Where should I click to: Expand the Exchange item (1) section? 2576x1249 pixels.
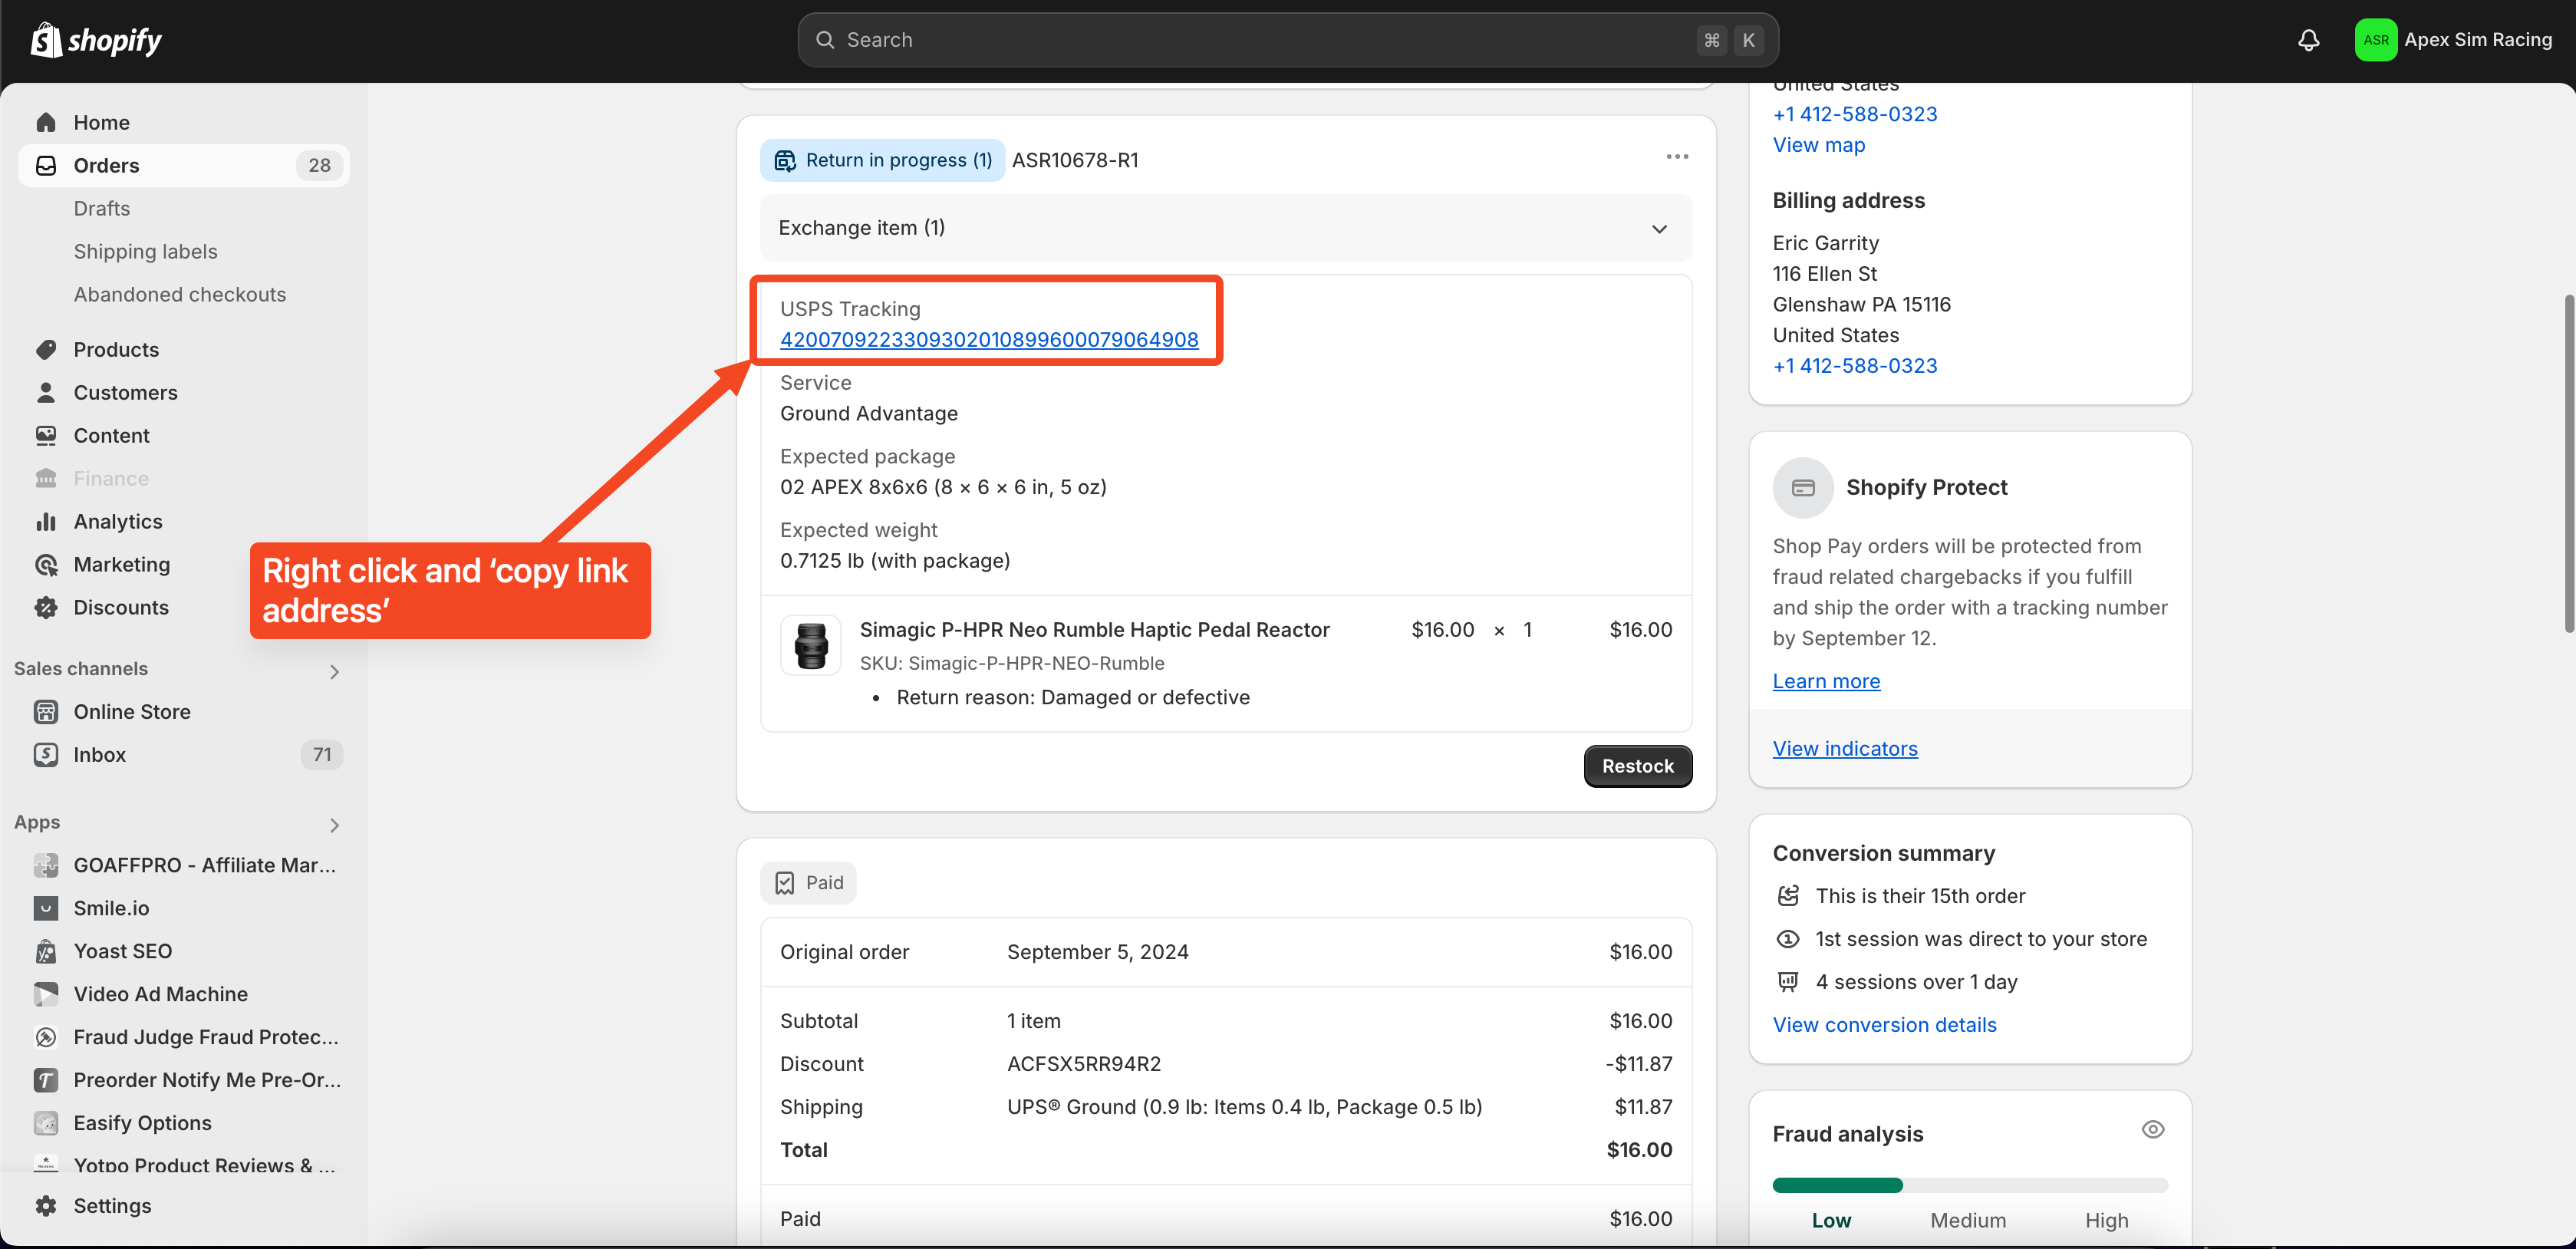pyautogui.click(x=1659, y=228)
